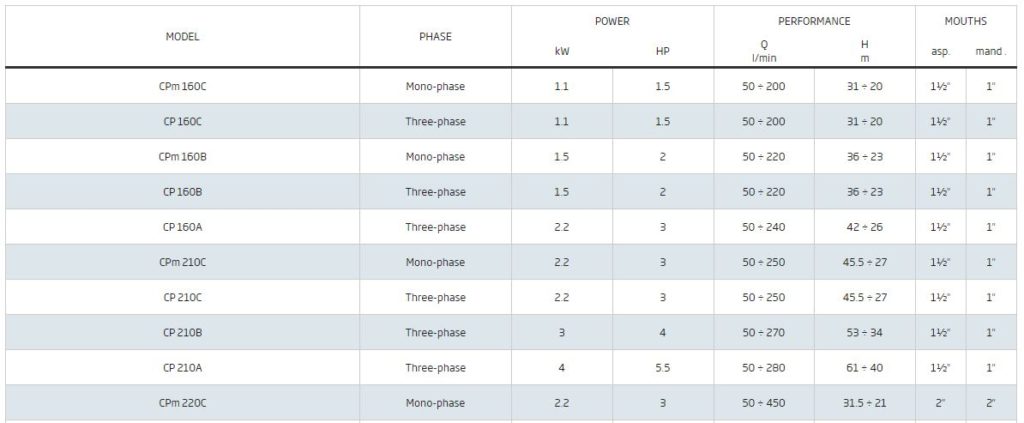Click the CP 210B model name
The width and height of the screenshot is (1024, 423).
pos(182,333)
